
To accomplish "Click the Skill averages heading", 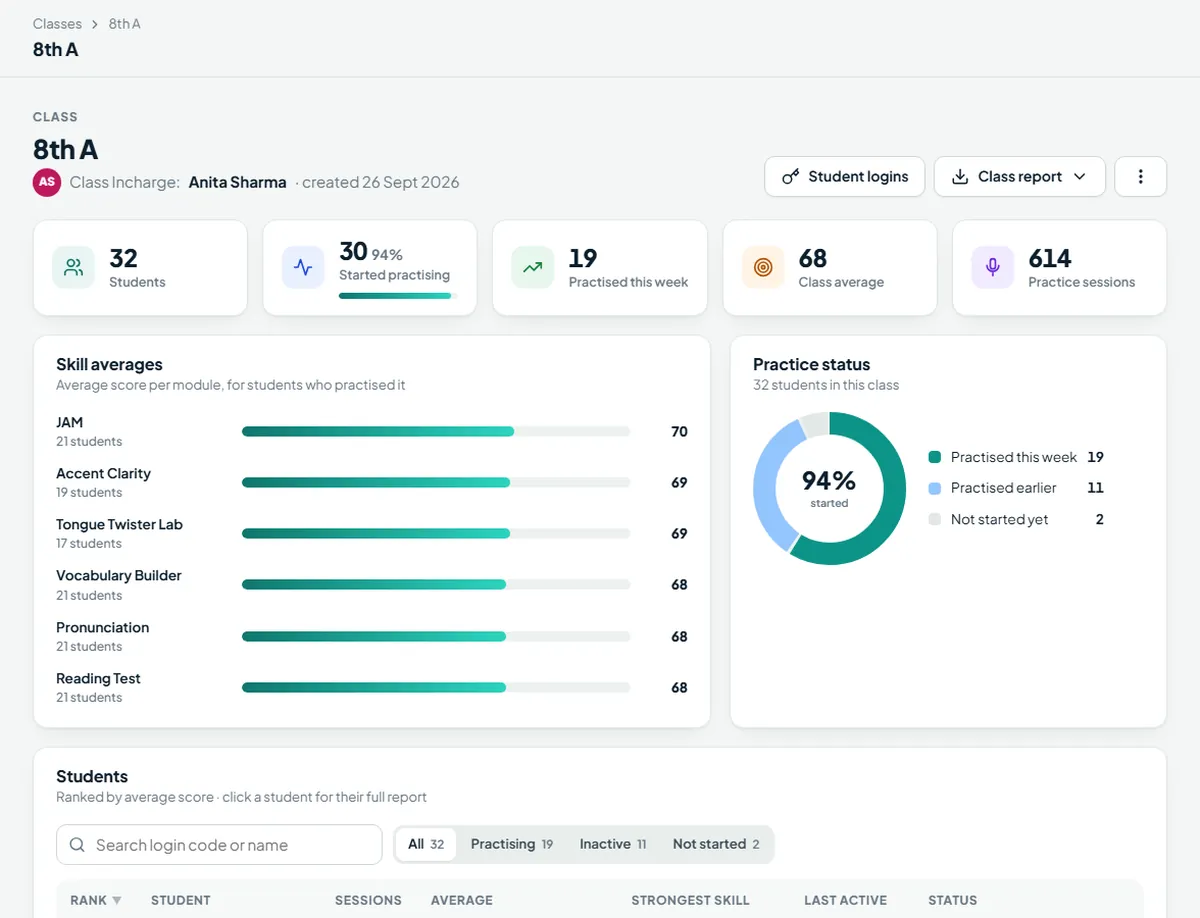I will (109, 365).
